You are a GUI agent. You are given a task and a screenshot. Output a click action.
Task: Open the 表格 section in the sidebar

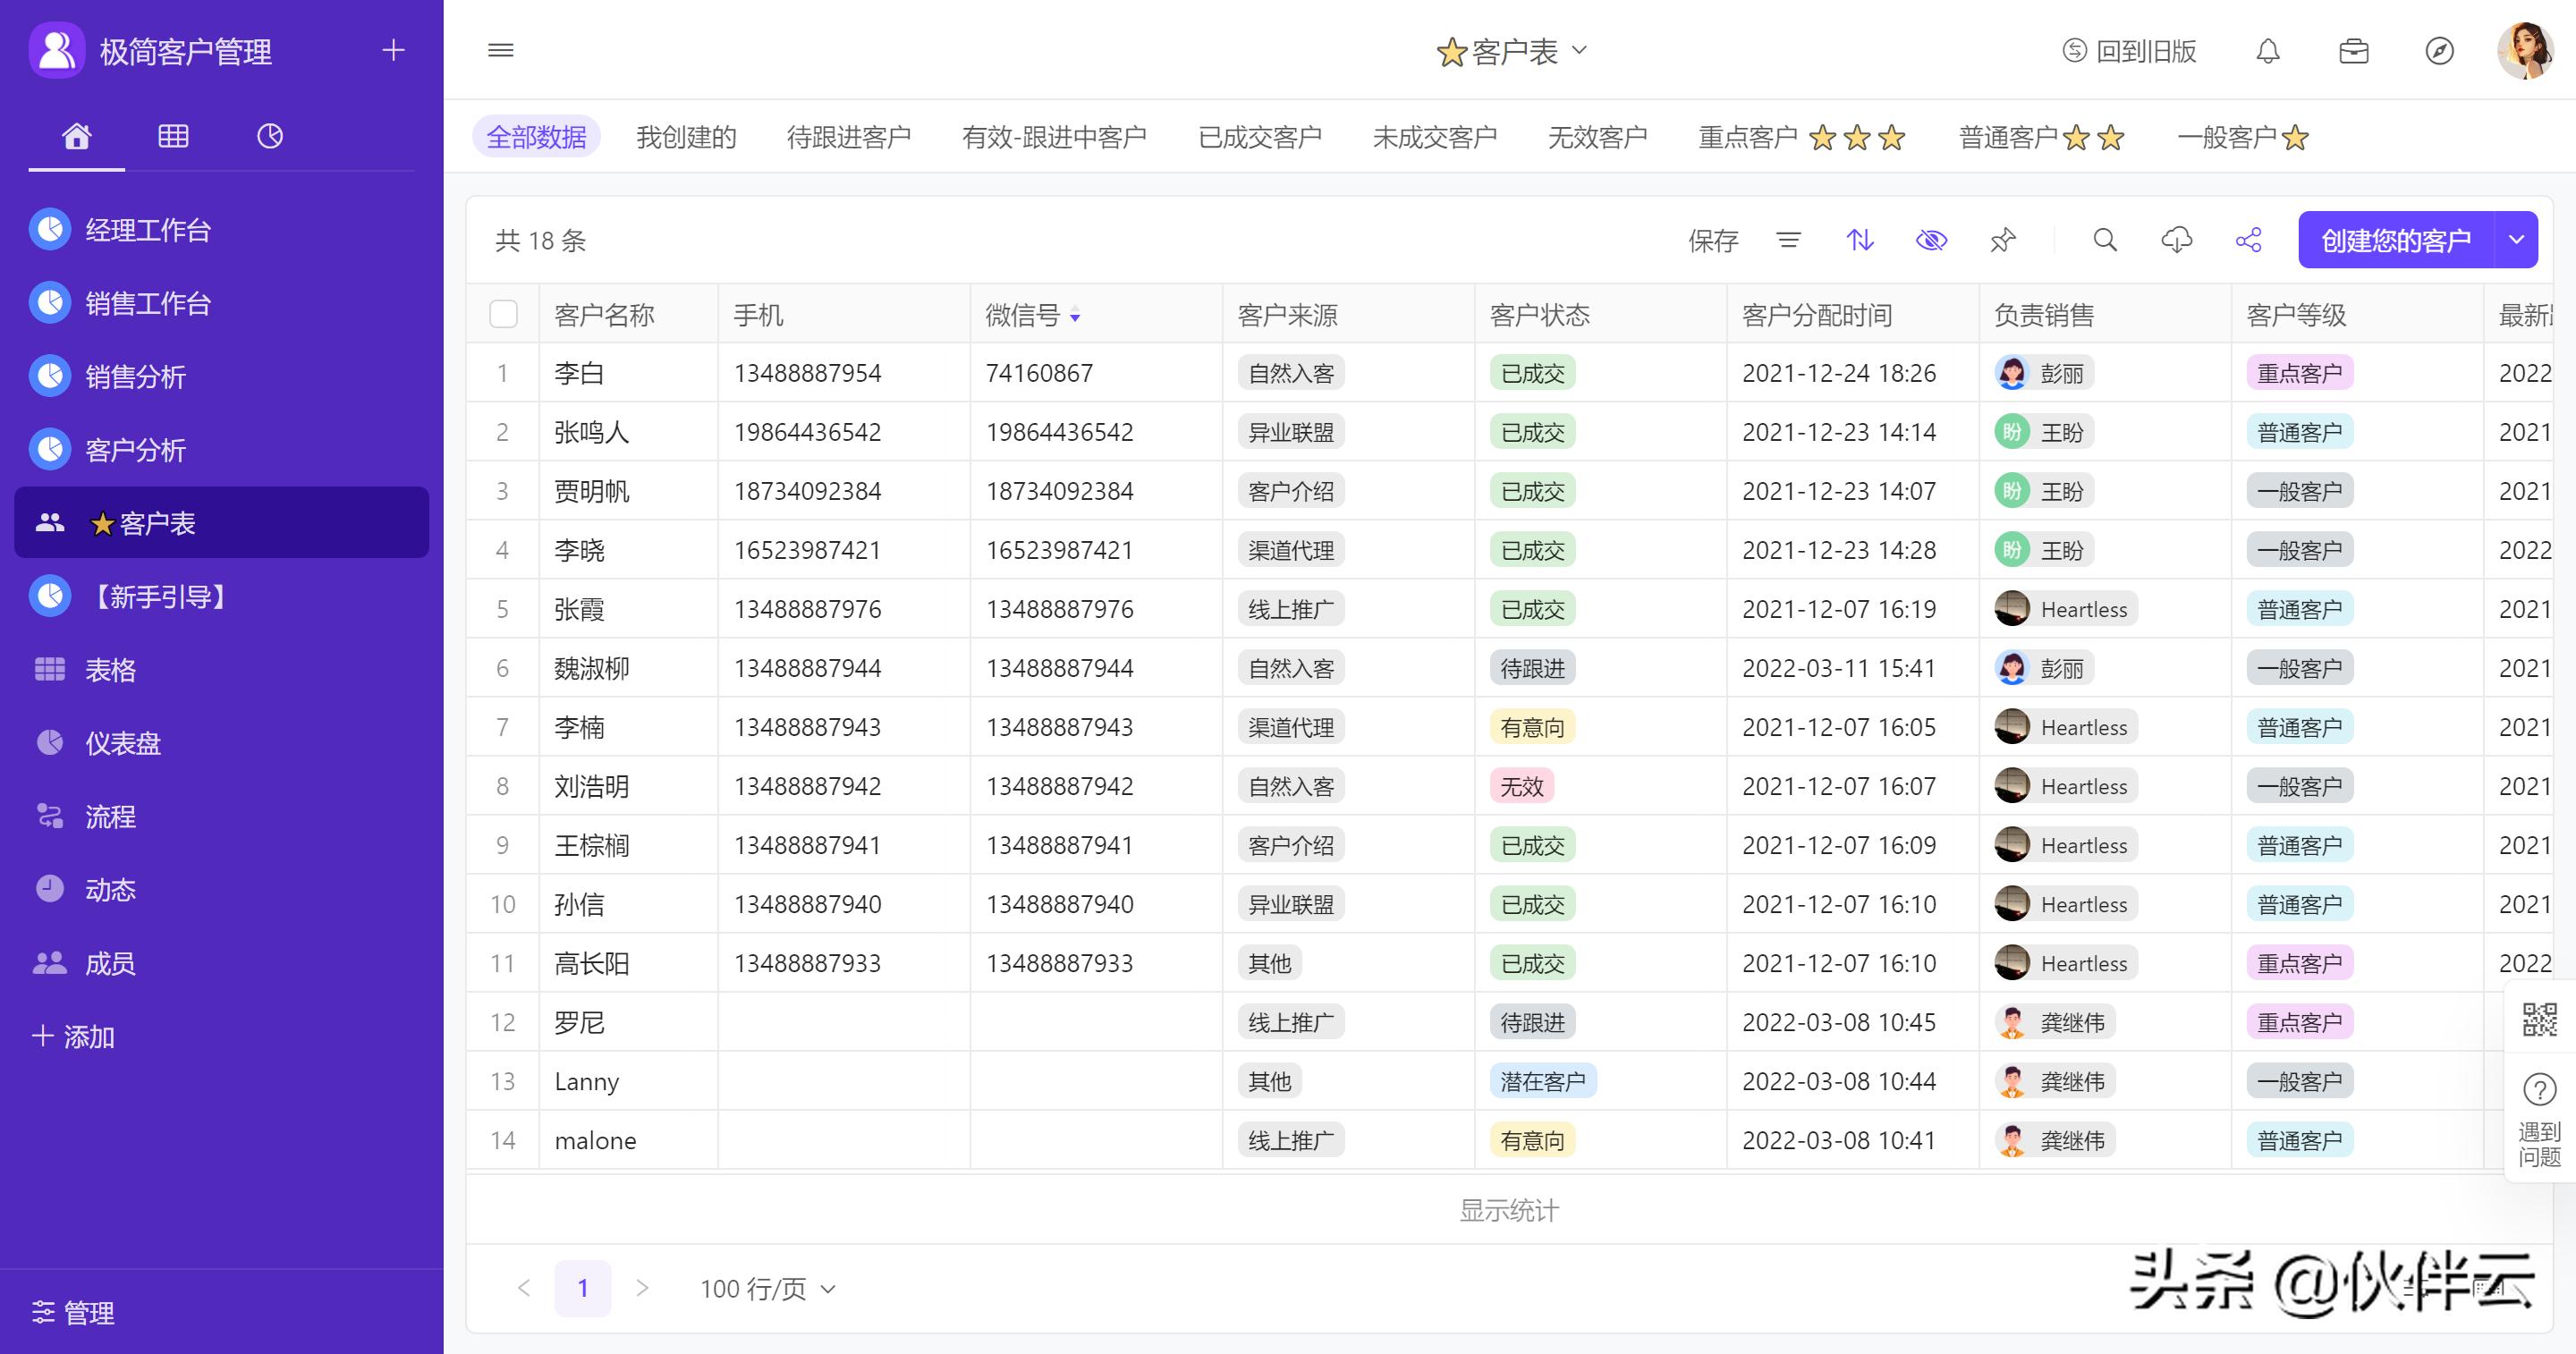(110, 669)
